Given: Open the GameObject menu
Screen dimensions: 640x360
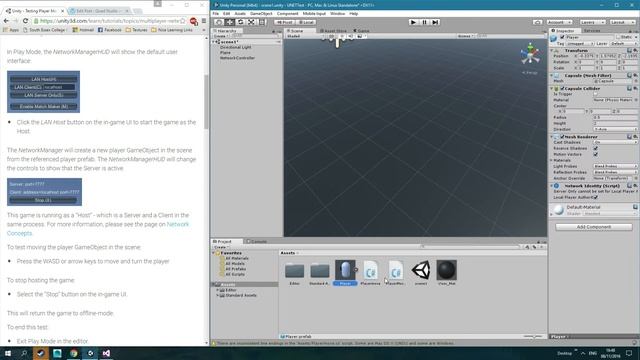Looking at the screenshot, I should coord(261,13).
